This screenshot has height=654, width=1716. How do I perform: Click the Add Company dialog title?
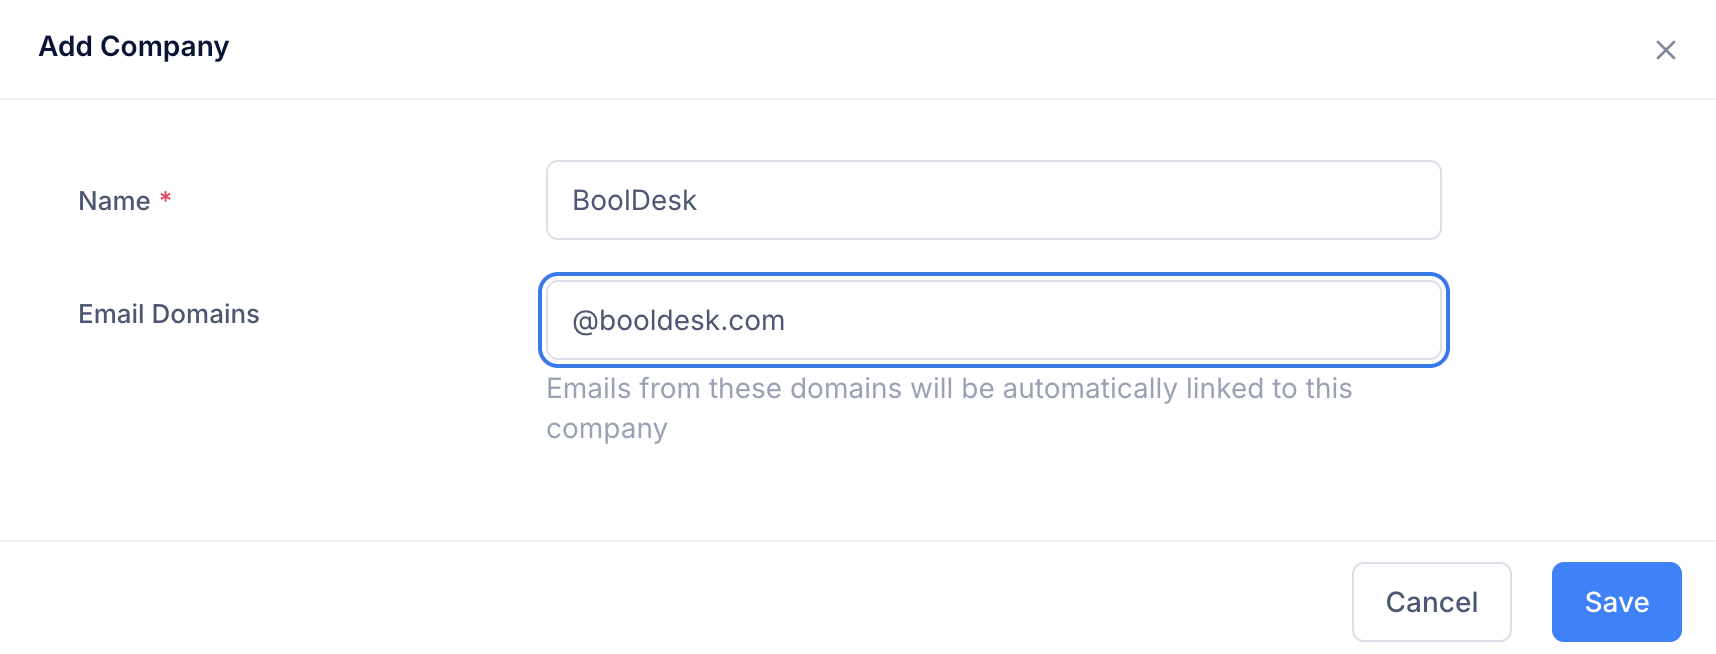coord(134,46)
